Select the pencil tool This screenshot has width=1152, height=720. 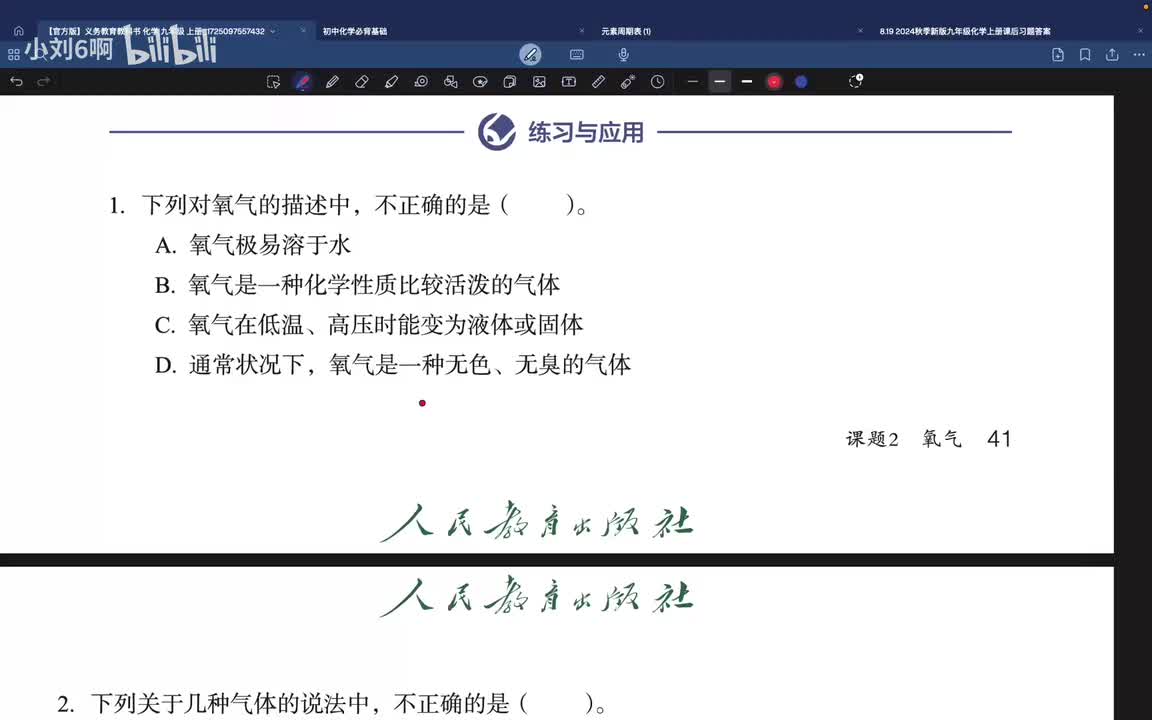[x=332, y=82]
